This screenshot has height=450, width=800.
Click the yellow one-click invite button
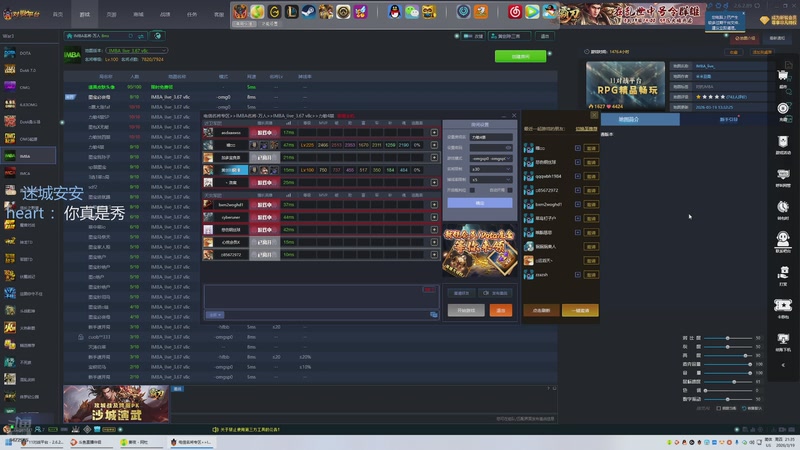pos(580,310)
